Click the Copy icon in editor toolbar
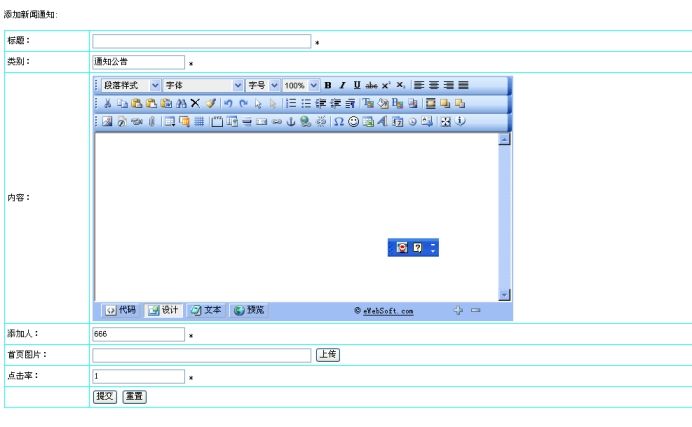692x427 pixels. [x=122, y=103]
